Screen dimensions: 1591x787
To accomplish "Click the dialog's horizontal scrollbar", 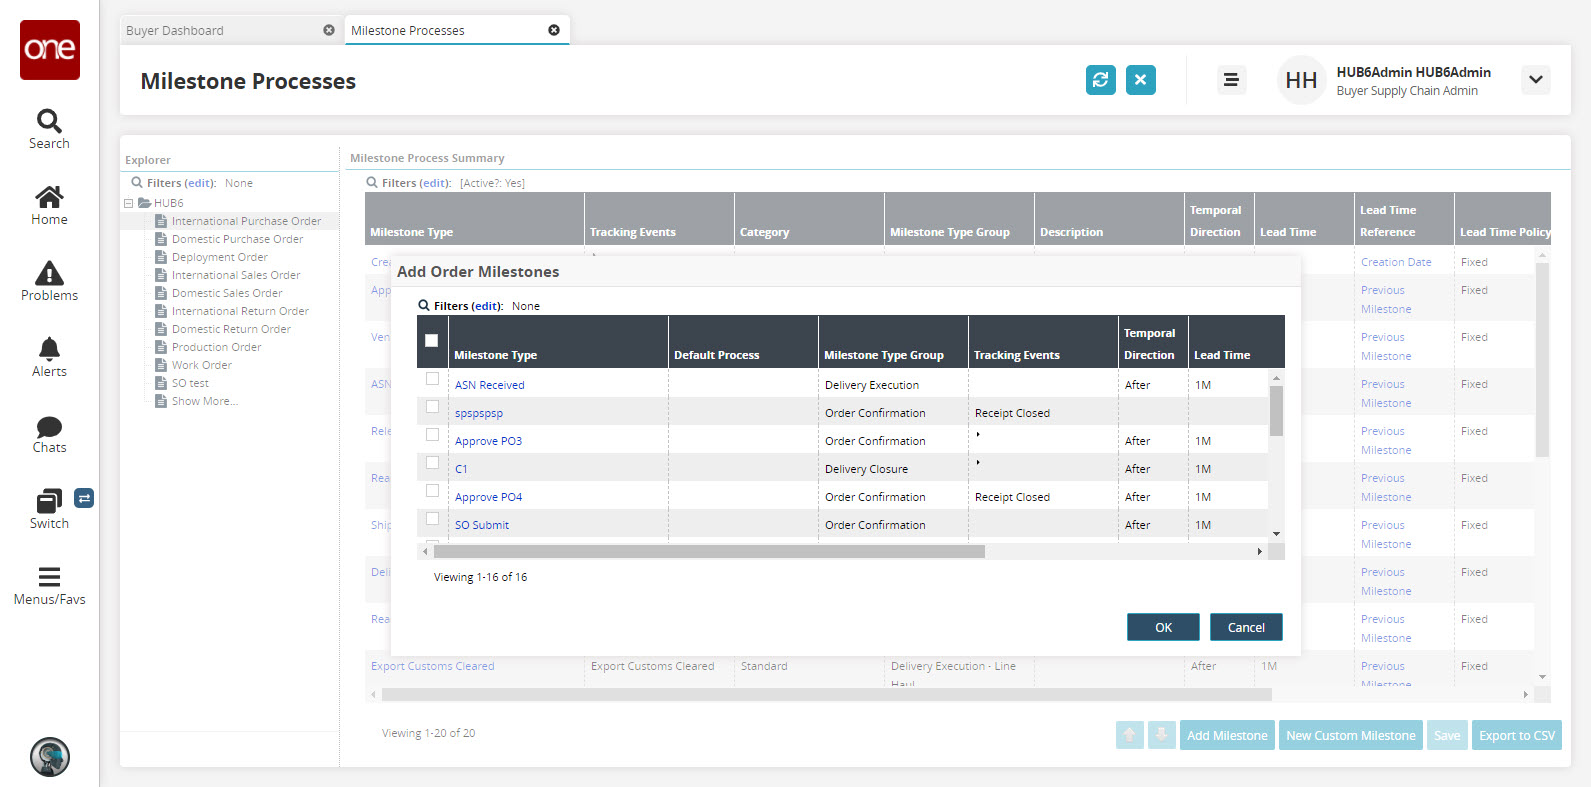I will [709, 552].
